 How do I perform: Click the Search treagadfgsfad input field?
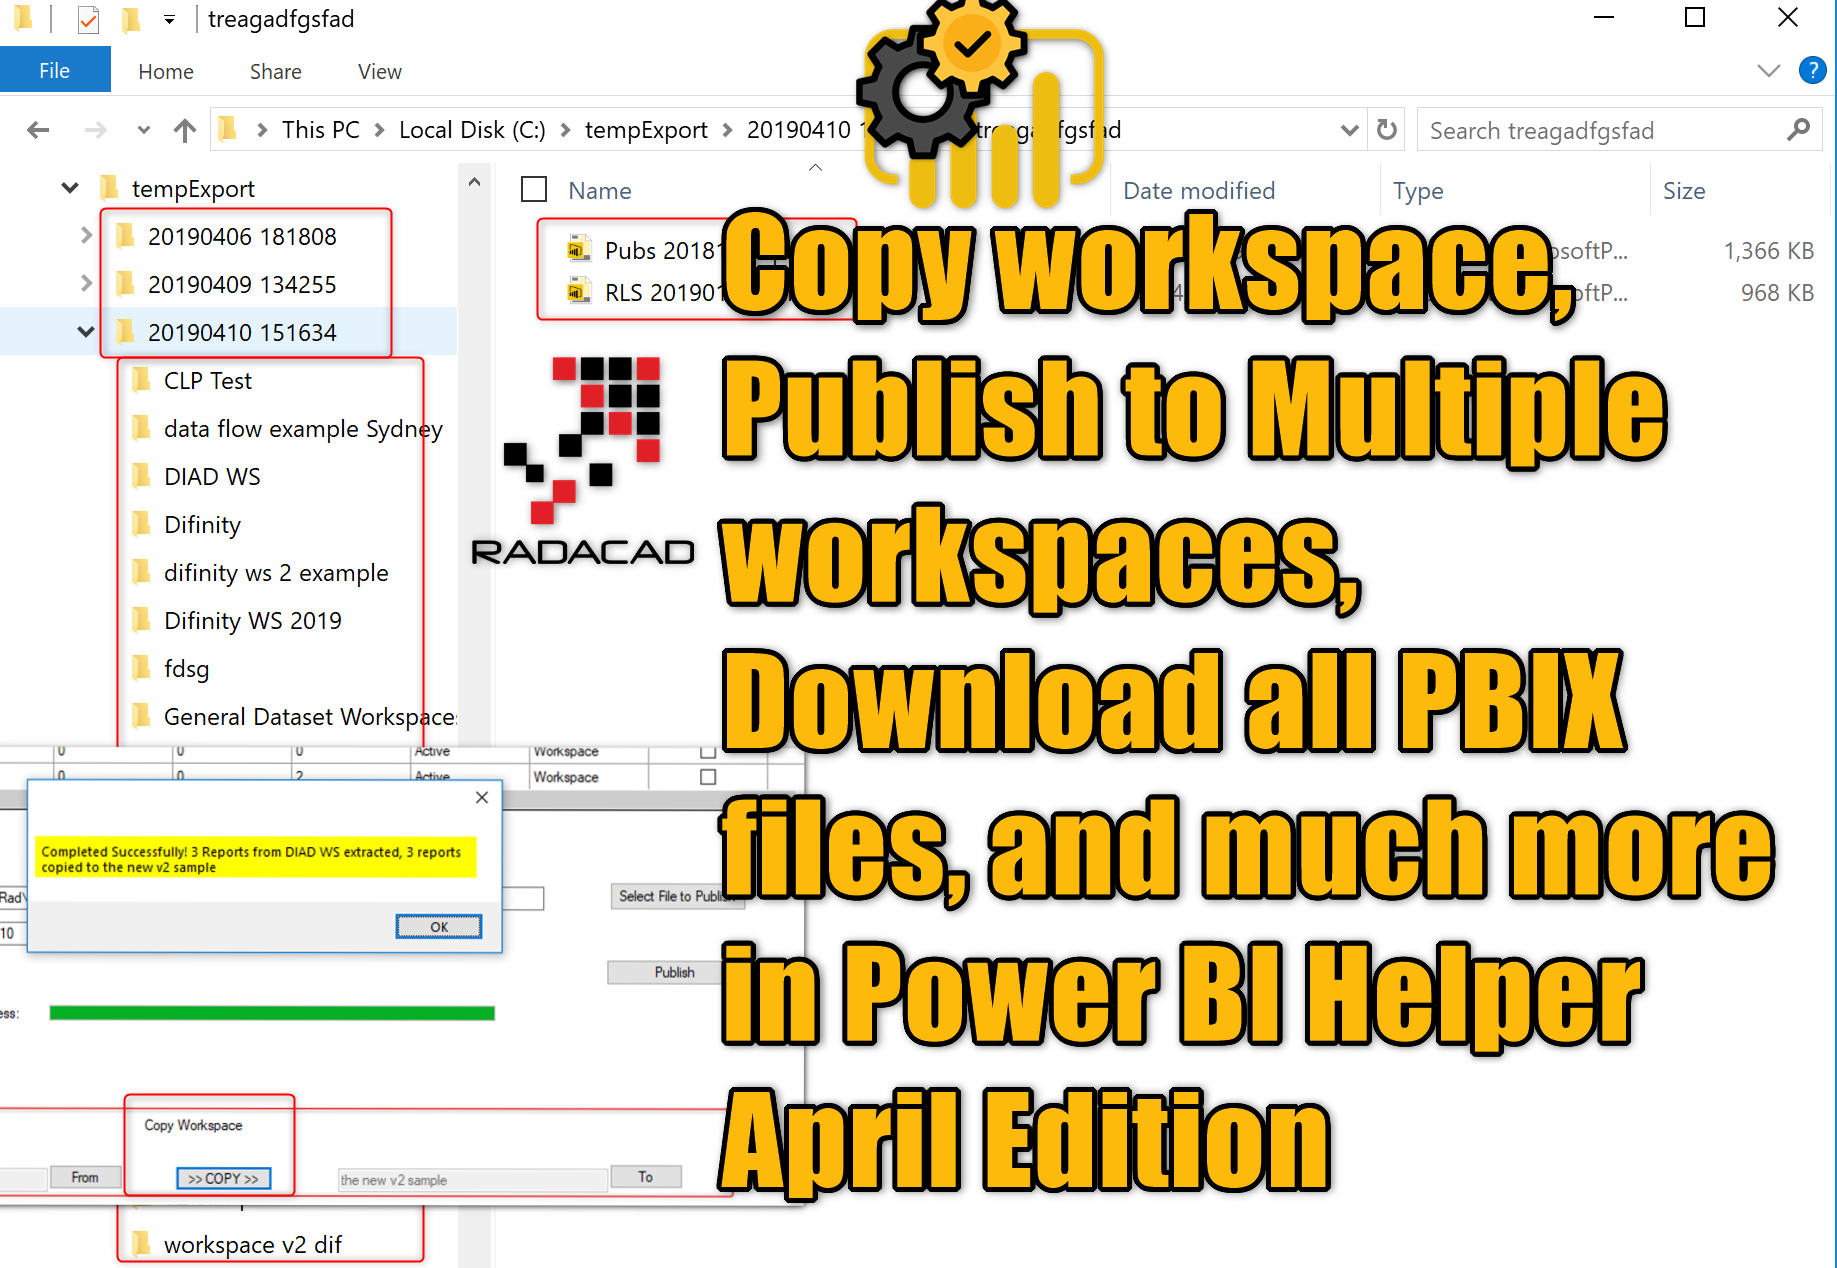[x=1600, y=130]
